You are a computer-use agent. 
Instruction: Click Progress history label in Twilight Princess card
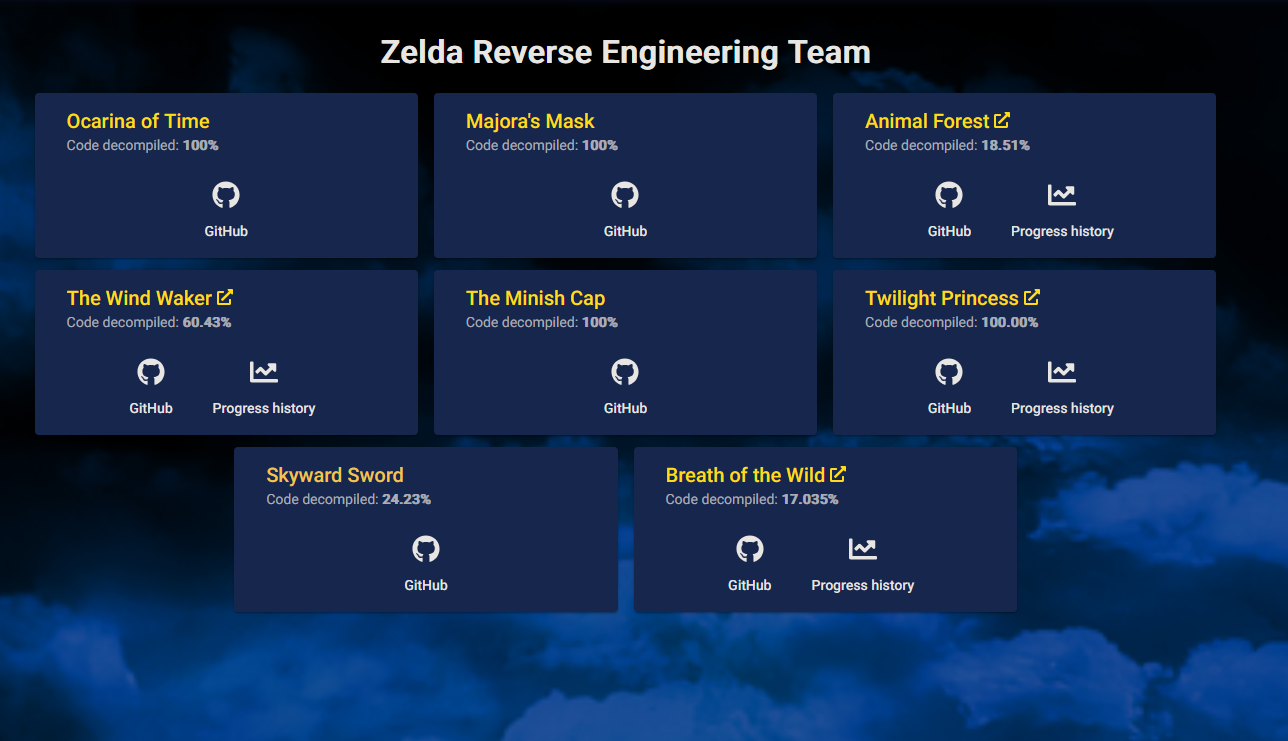[1062, 408]
